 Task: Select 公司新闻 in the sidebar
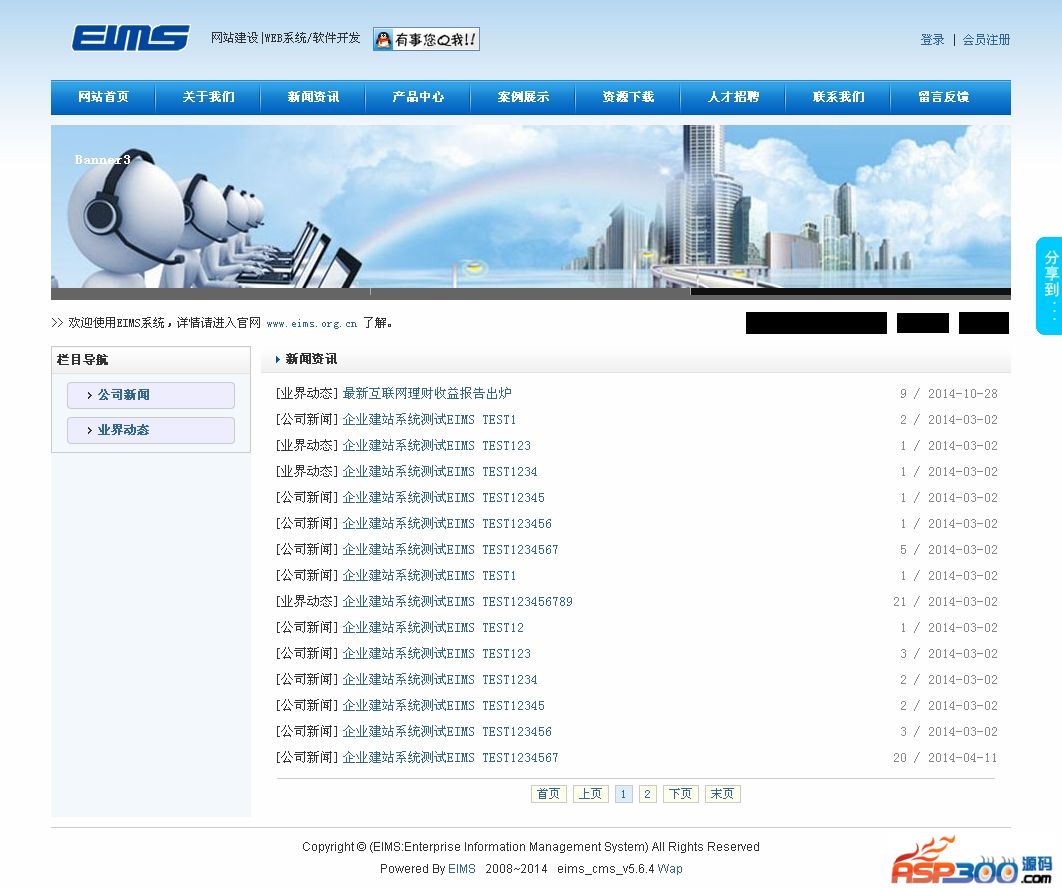[151, 395]
